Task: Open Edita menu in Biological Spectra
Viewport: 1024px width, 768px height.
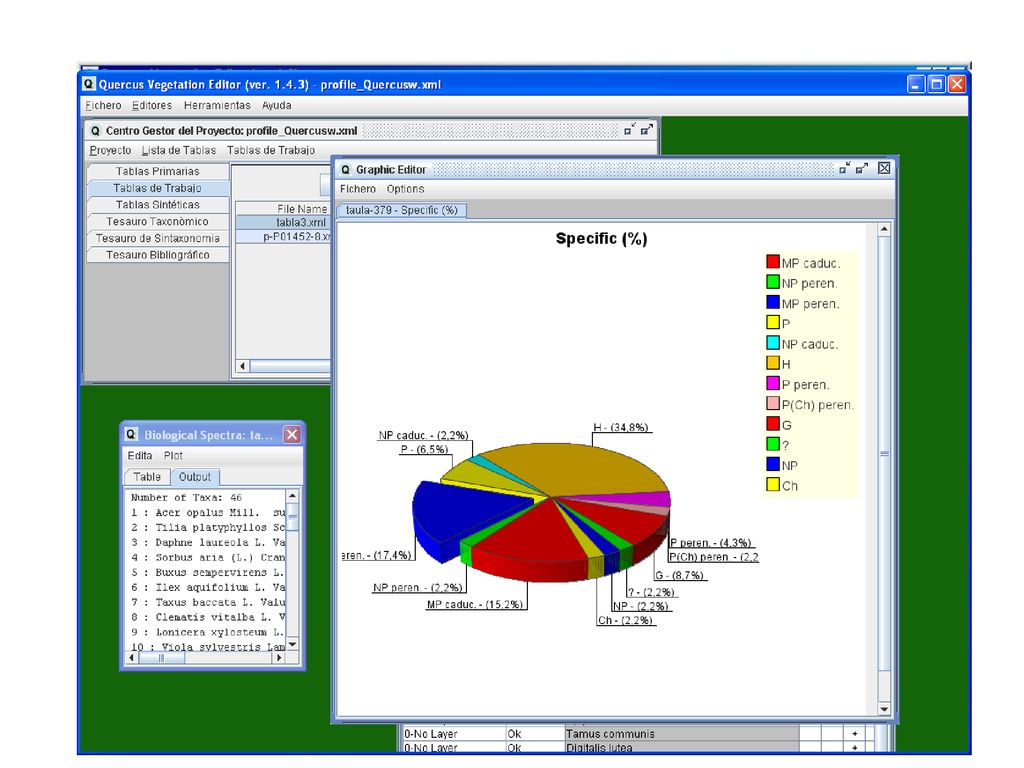Action: coord(140,456)
